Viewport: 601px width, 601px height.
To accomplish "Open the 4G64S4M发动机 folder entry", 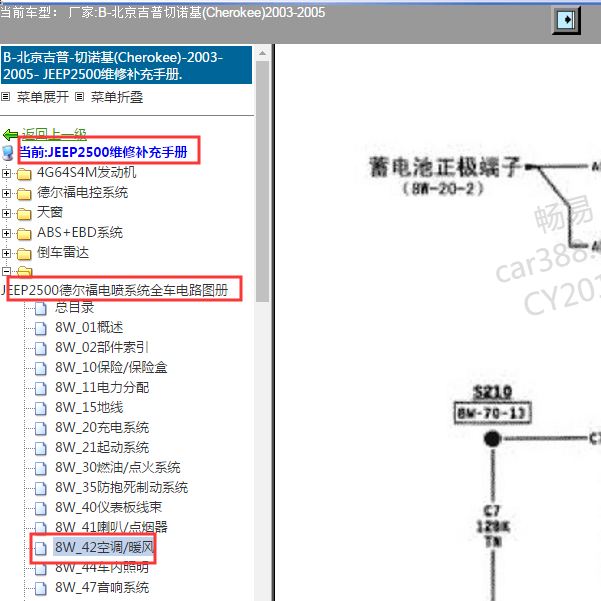I will point(86,172).
